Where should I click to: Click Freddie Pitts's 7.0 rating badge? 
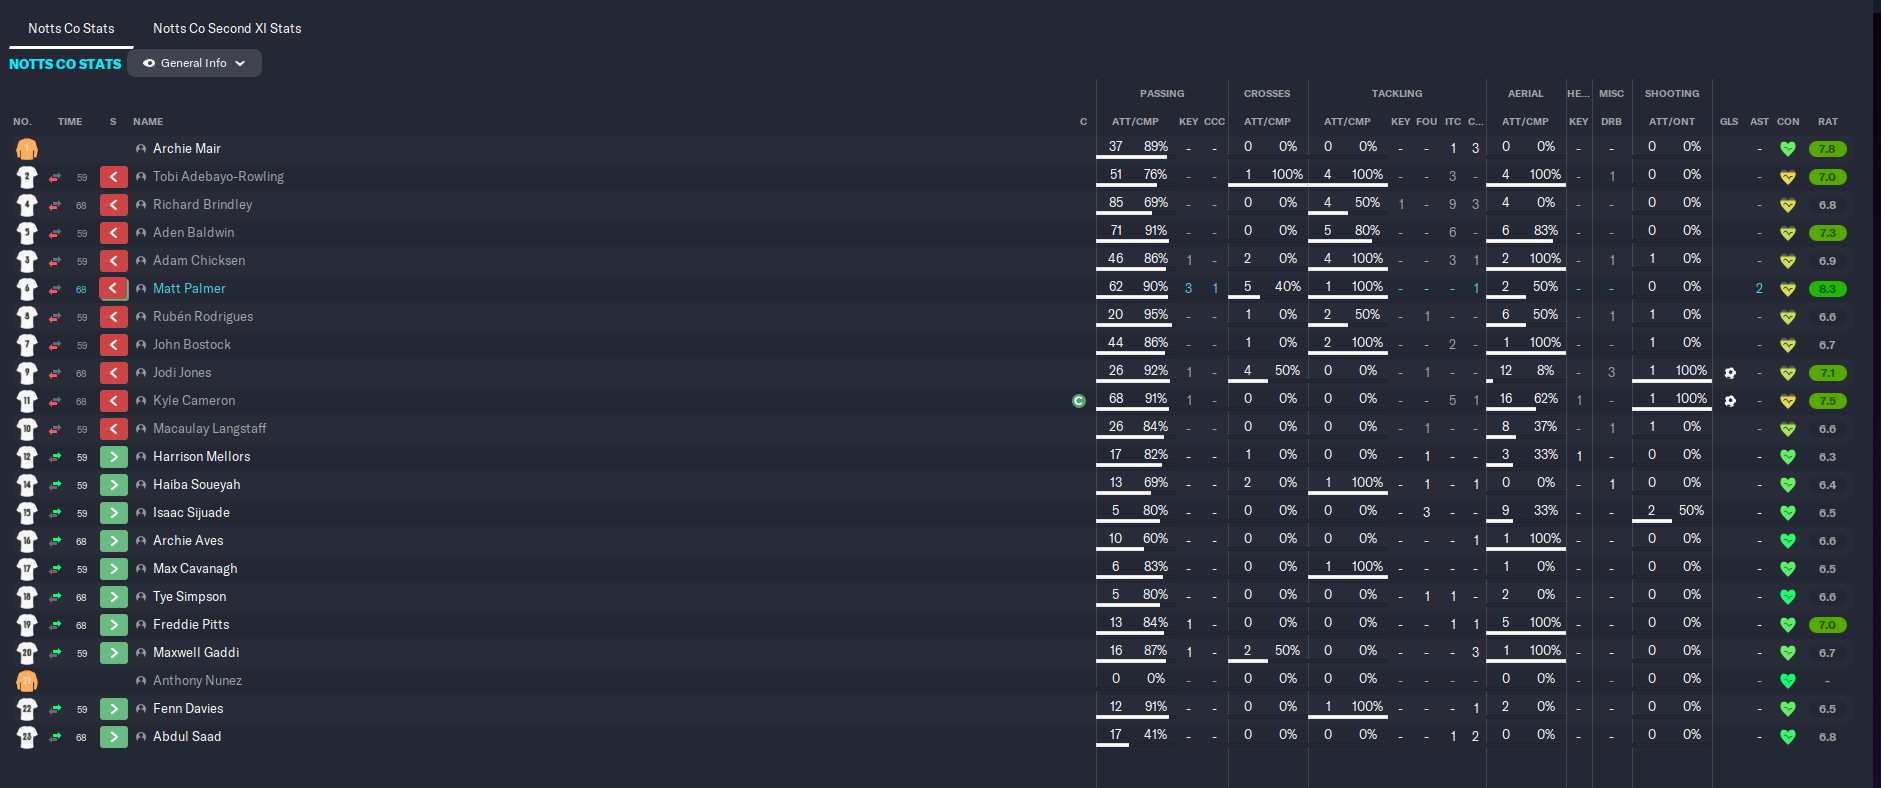coord(1827,625)
